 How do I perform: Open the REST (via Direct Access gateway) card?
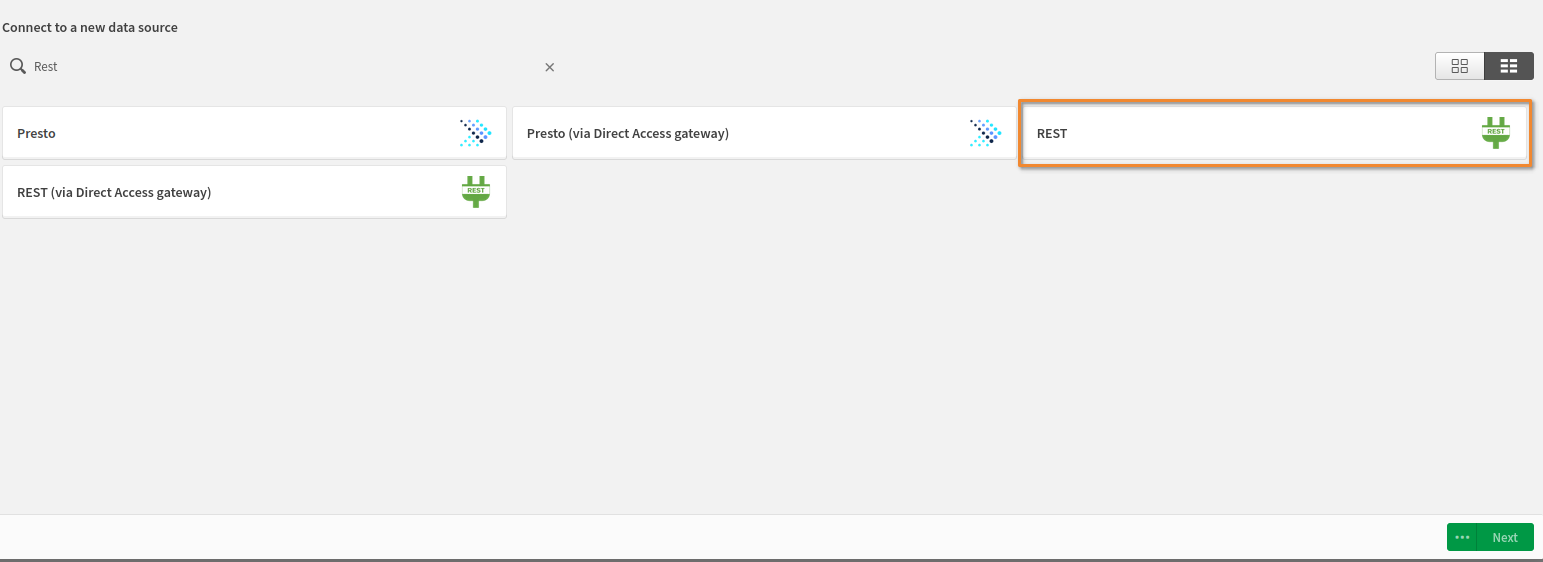click(254, 192)
